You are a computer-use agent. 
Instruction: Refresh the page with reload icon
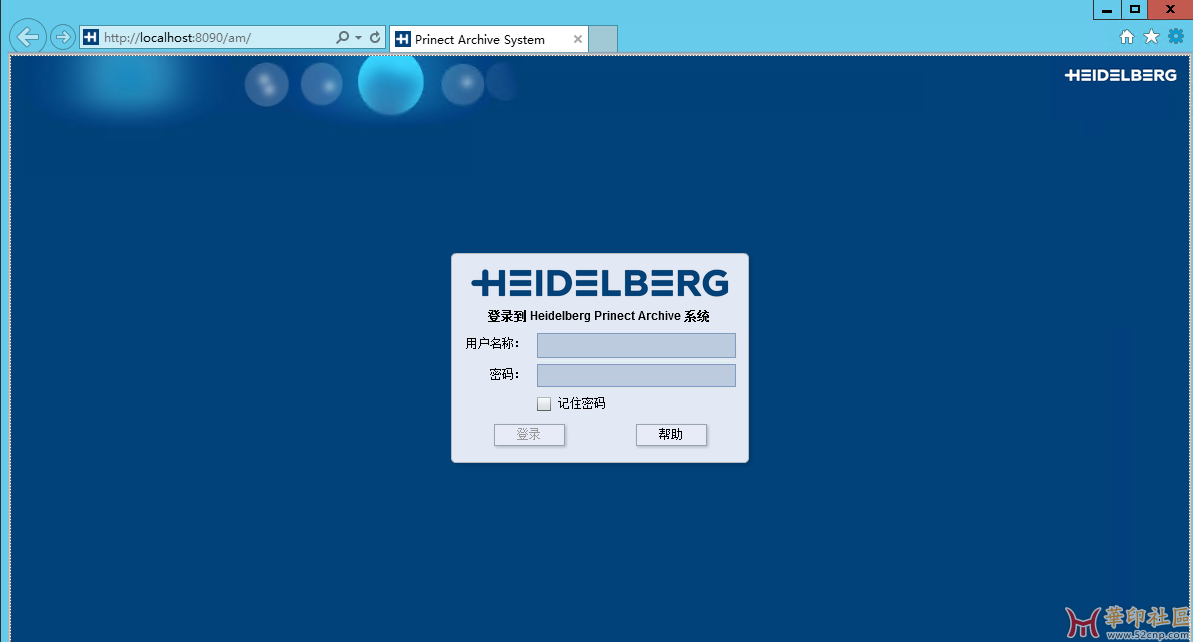tap(375, 37)
